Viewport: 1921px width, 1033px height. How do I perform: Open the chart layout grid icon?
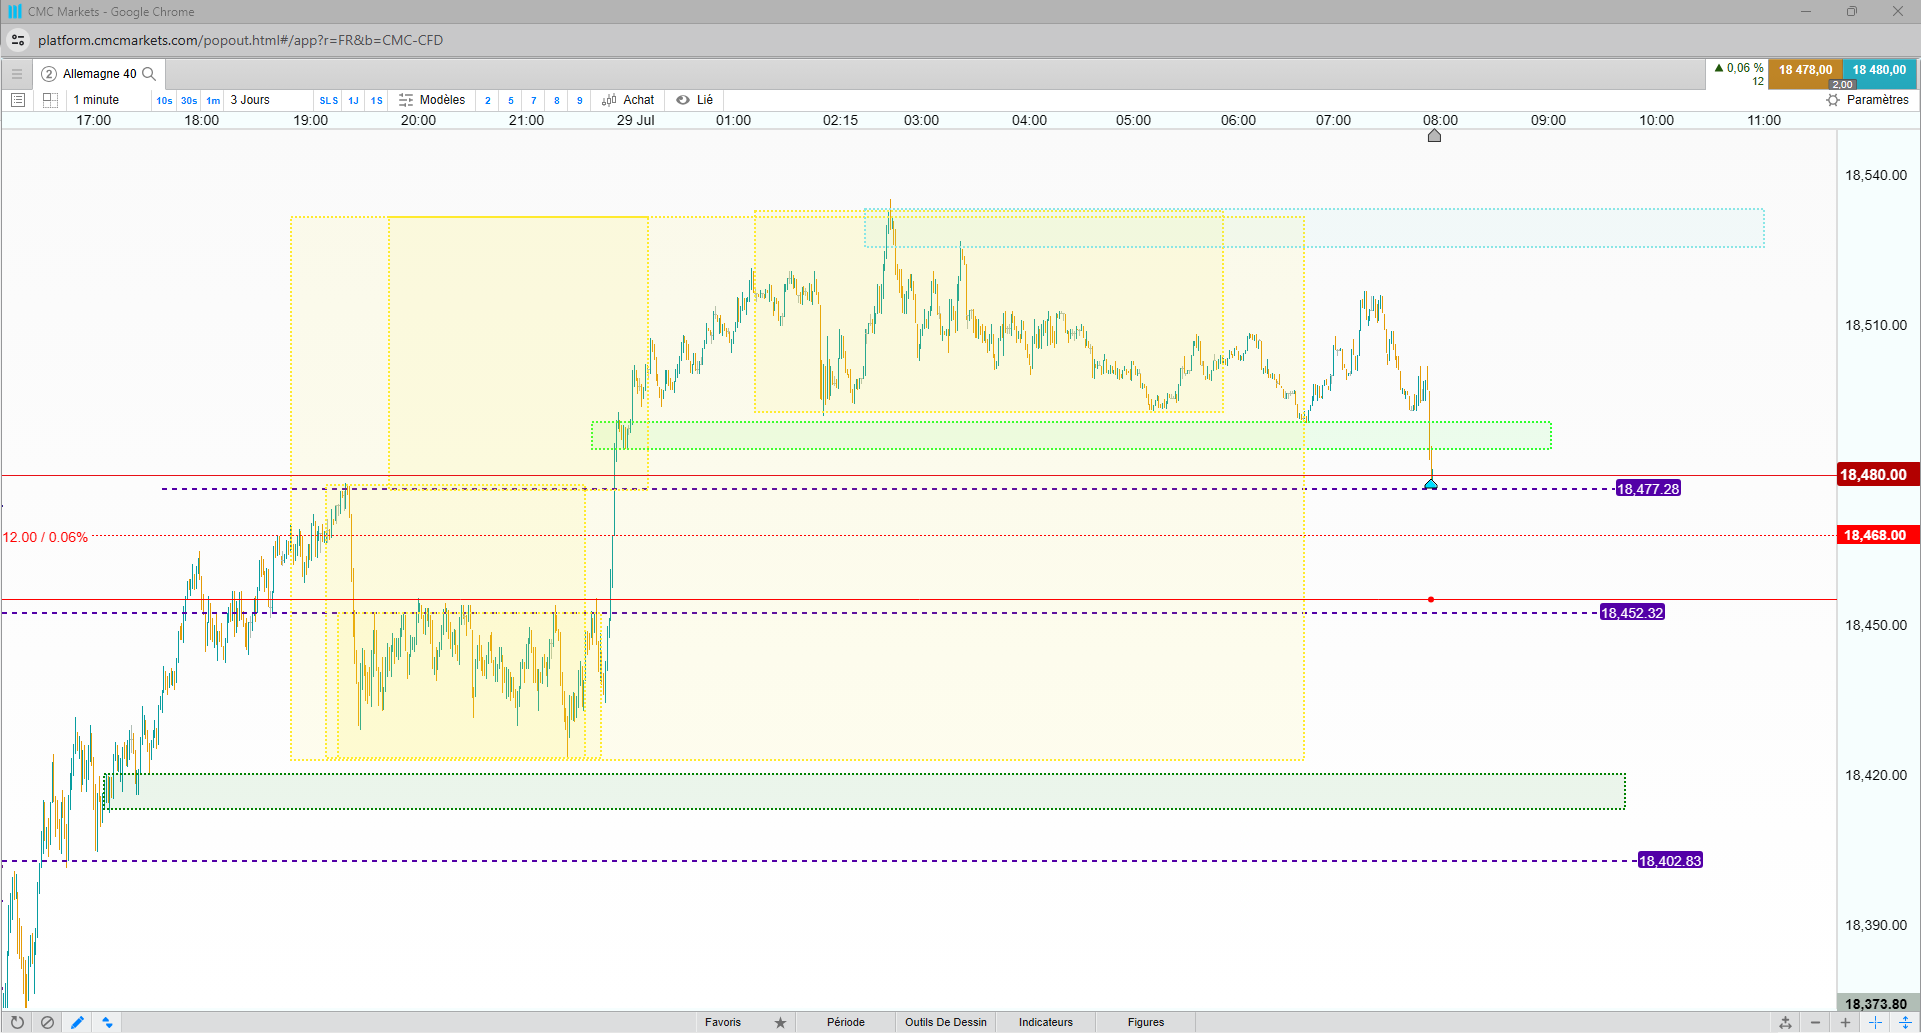[x=50, y=100]
